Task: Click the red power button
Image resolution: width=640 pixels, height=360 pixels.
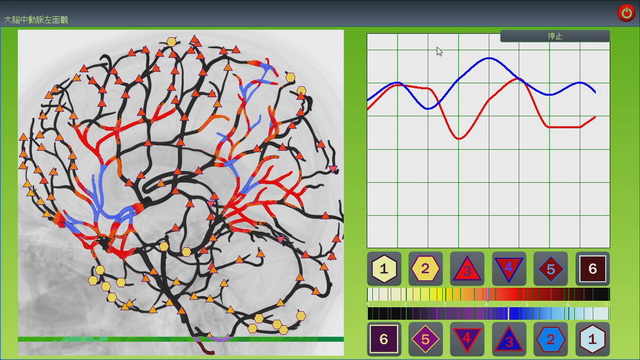Action: pos(626,13)
